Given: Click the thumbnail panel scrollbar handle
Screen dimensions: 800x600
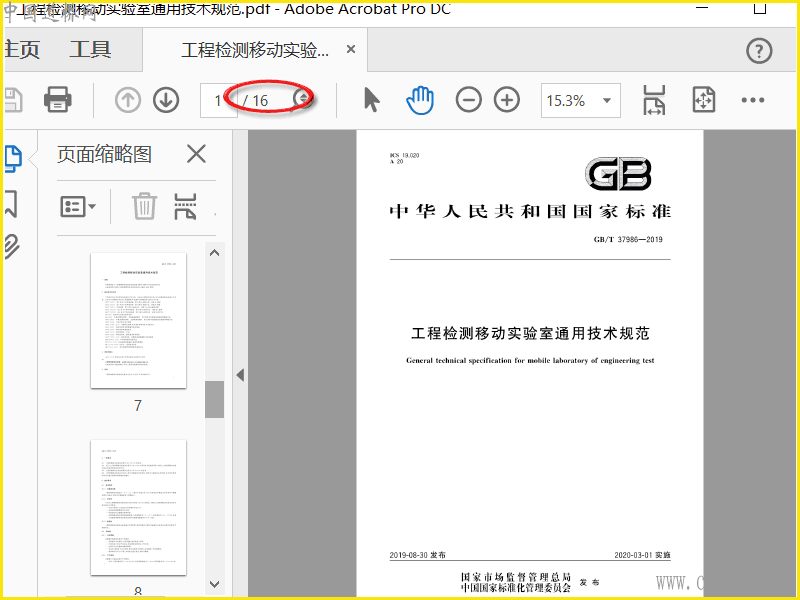Looking at the screenshot, I should [214, 399].
